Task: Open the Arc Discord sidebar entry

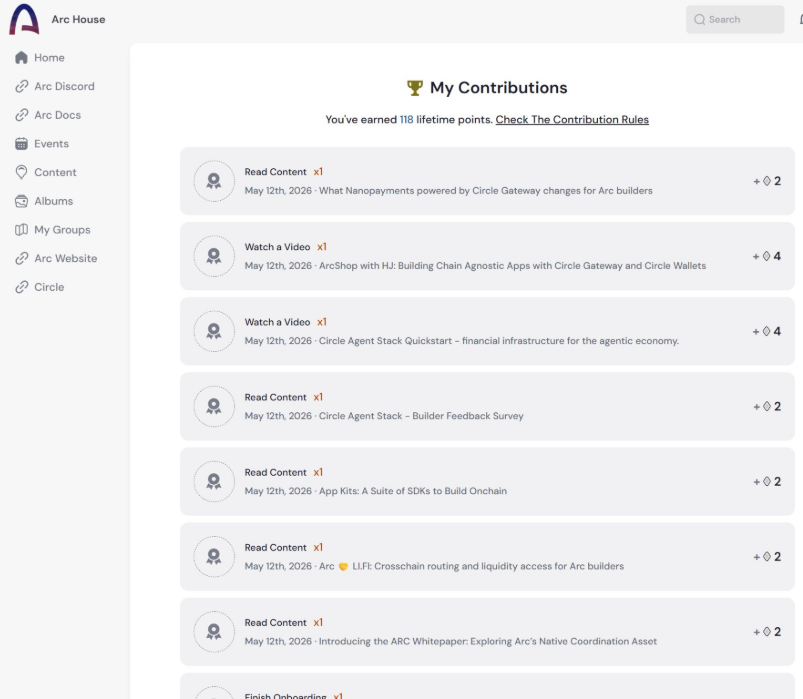Action: point(55,87)
